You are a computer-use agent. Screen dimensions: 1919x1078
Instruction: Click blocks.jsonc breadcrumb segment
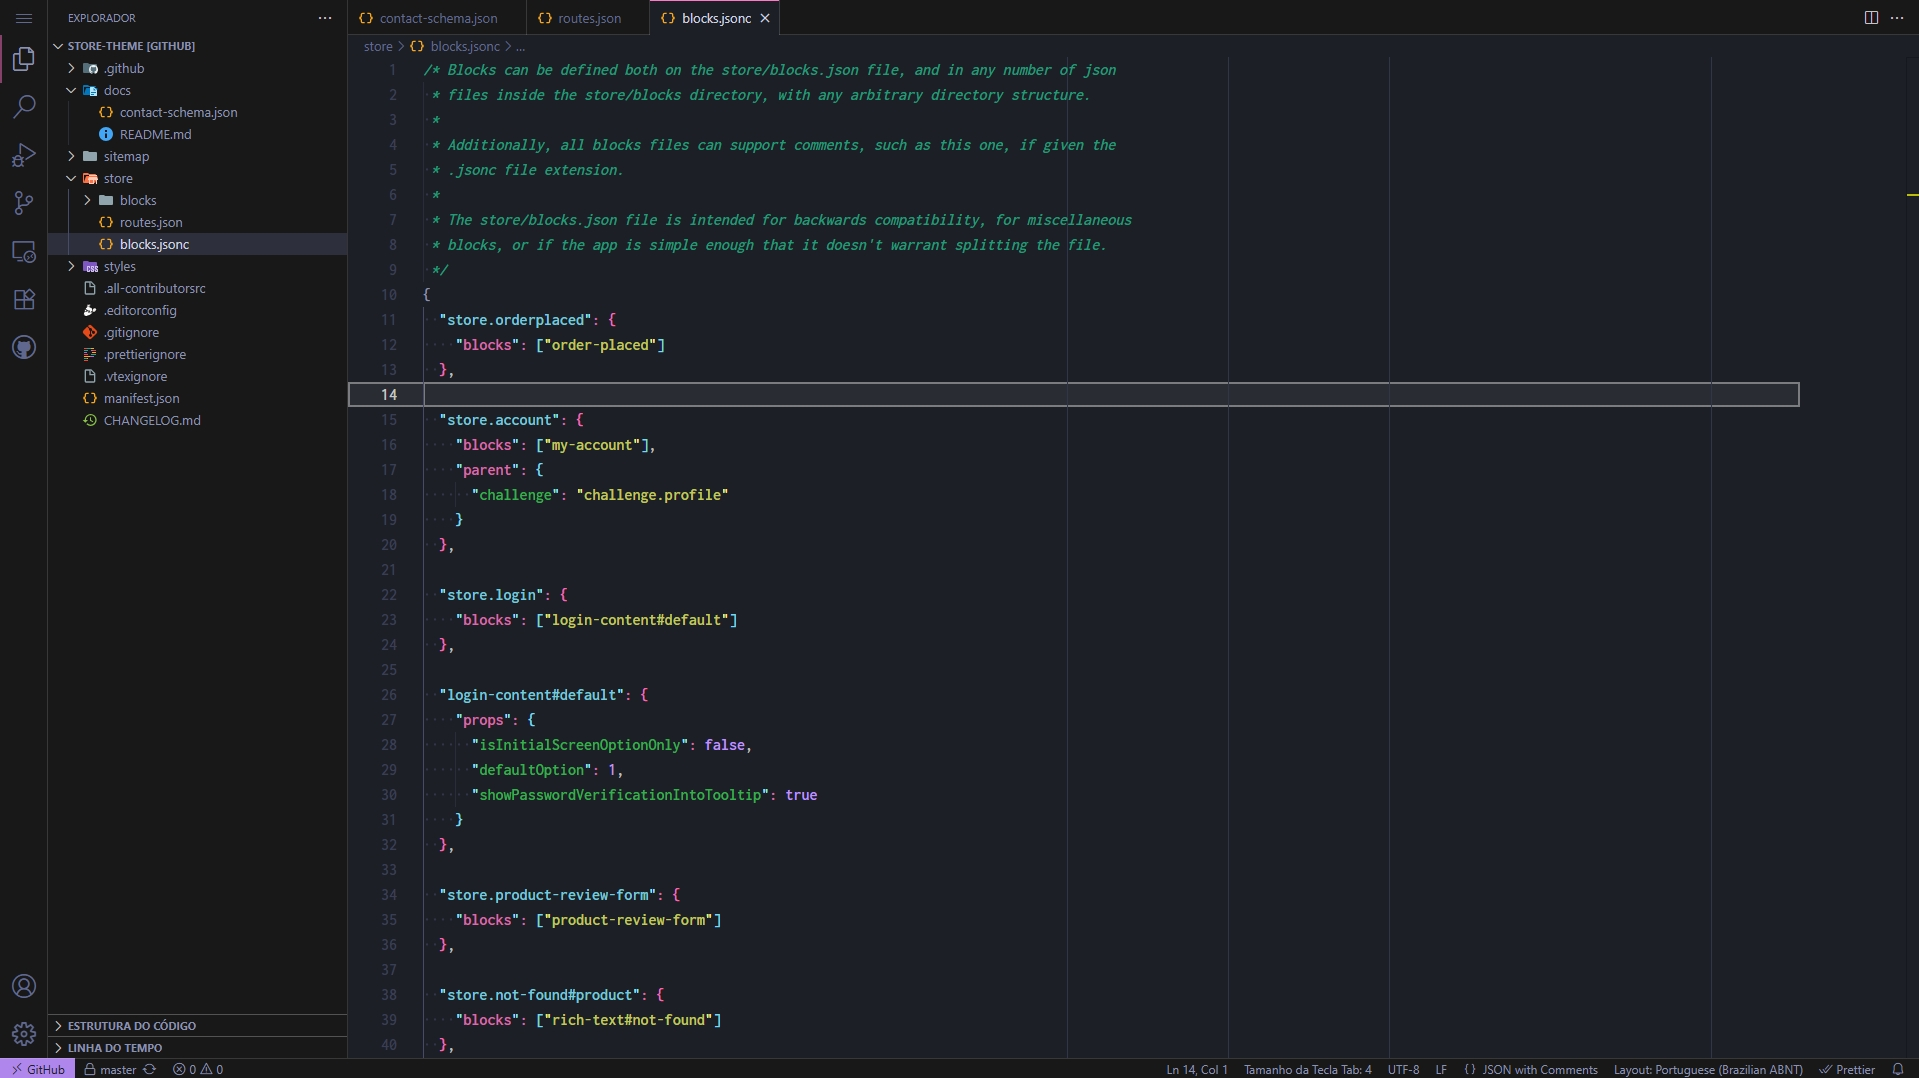click(x=455, y=46)
